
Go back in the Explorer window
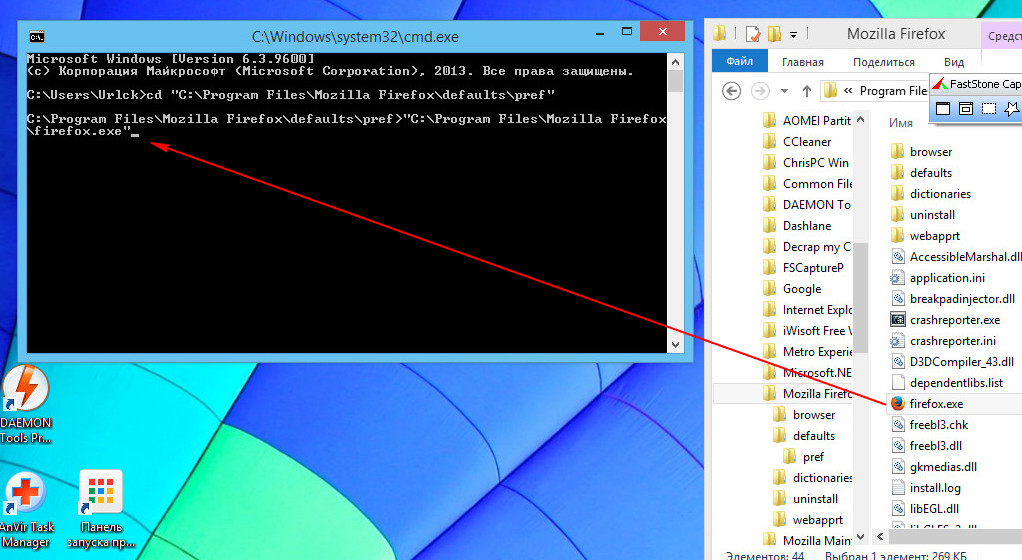click(731, 91)
